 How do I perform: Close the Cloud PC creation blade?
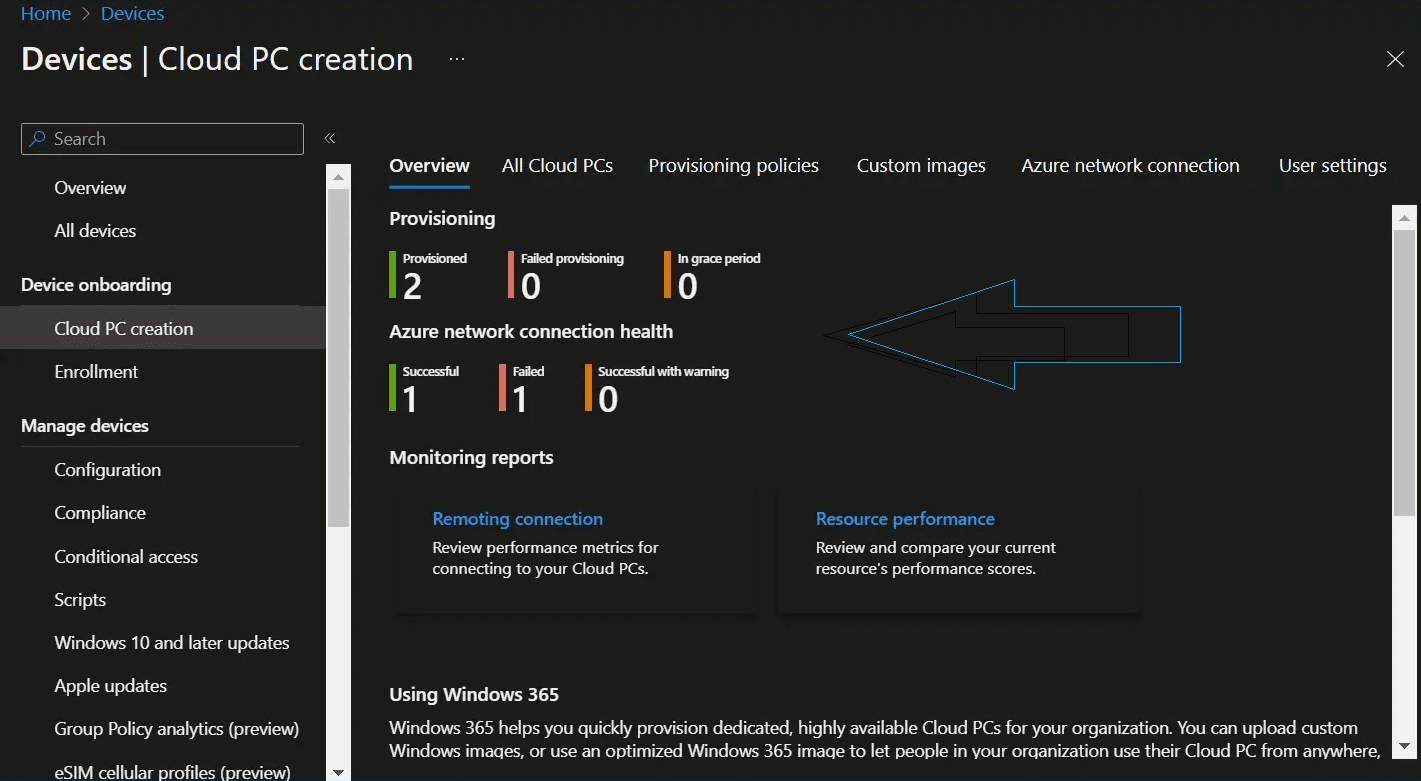coord(1395,58)
